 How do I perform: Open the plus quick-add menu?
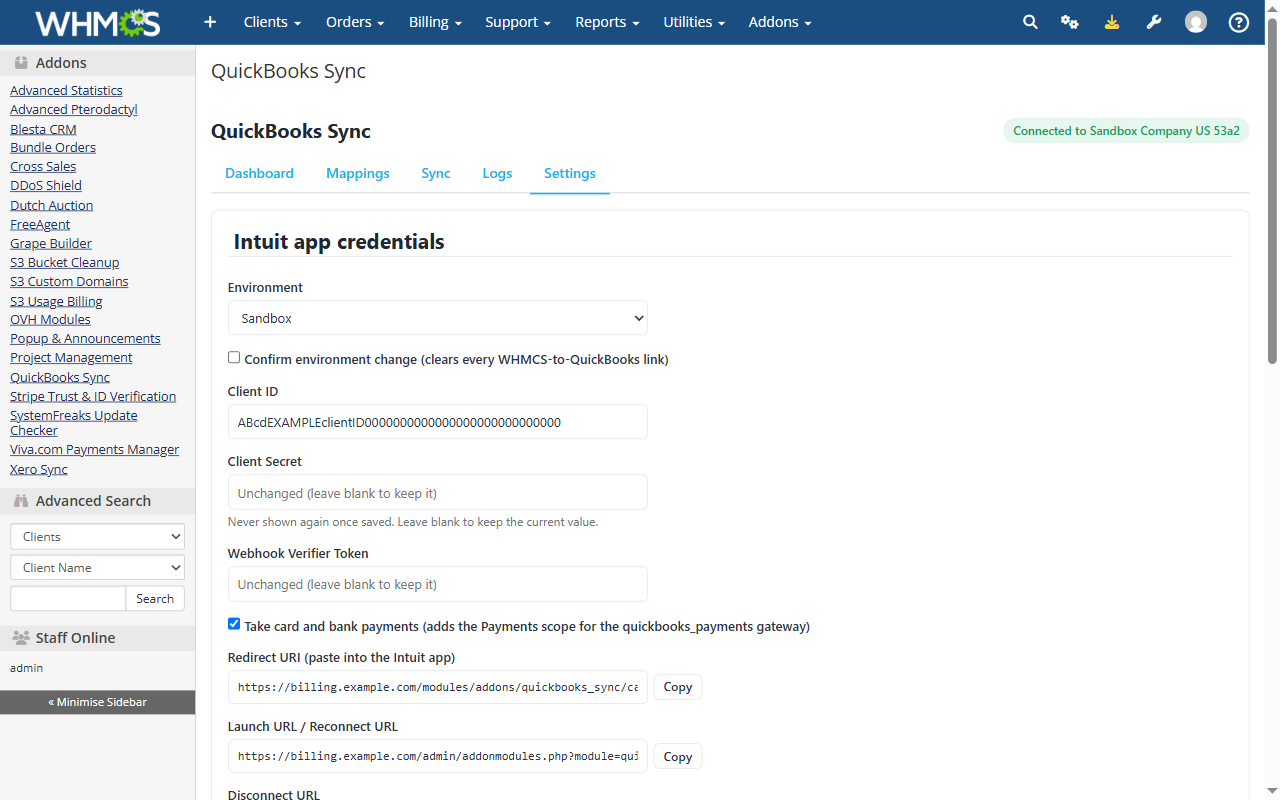tap(210, 22)
